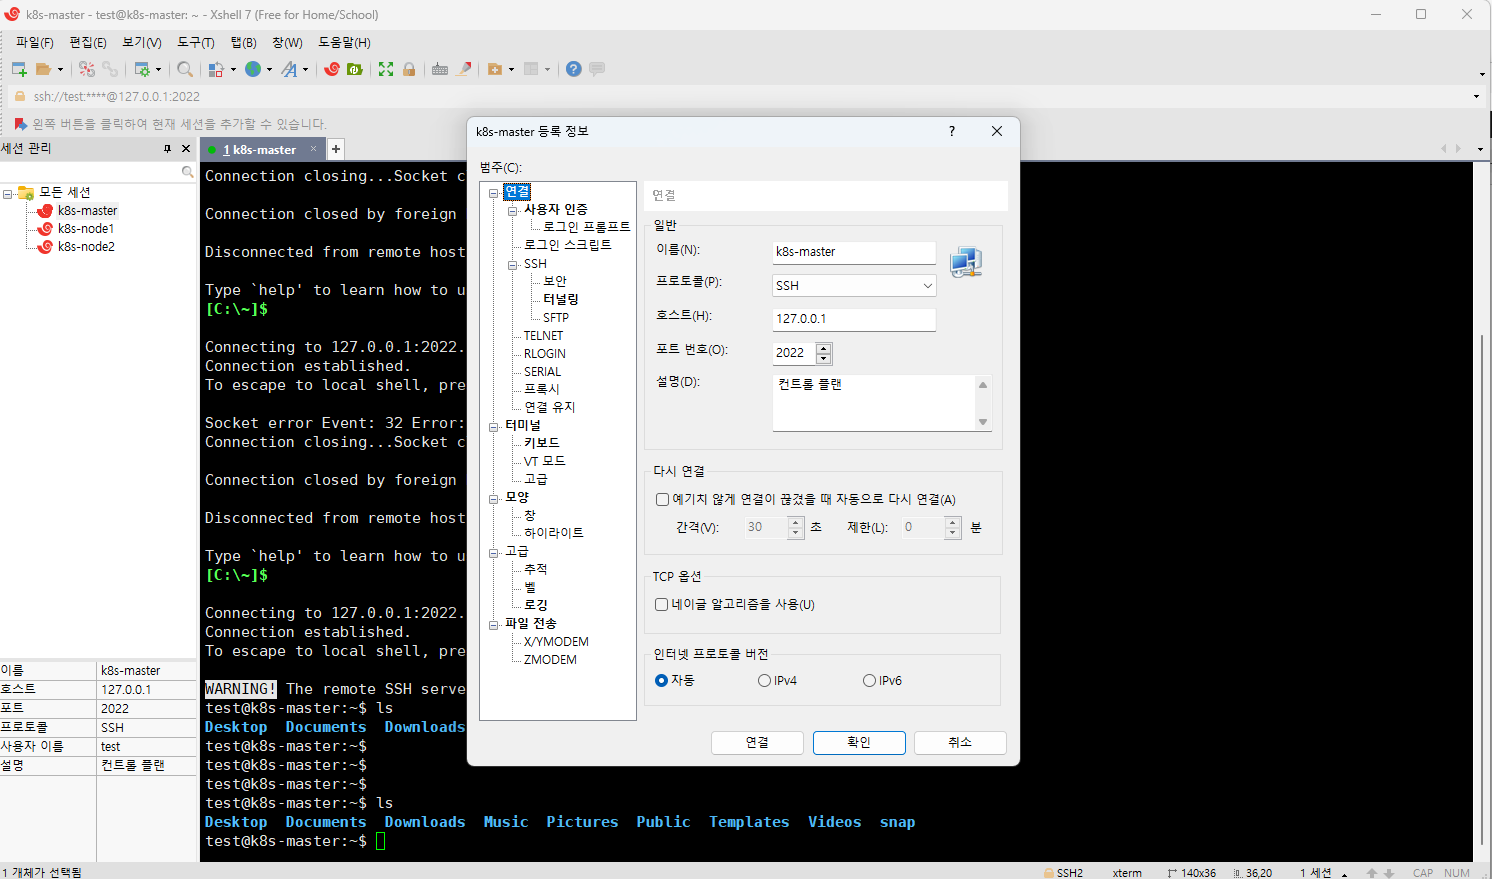Click the 취소 button
Viewport: 1492px width, 879px height.
click(x=960, y=742)
